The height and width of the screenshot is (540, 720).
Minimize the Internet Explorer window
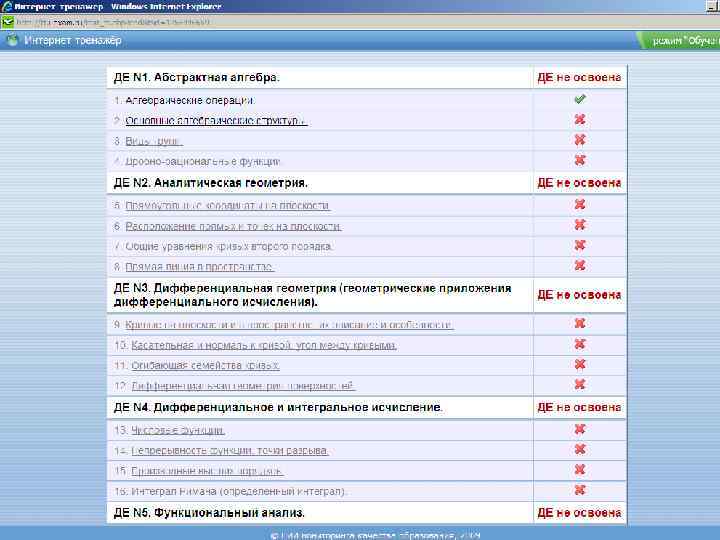tap(713, 6)
